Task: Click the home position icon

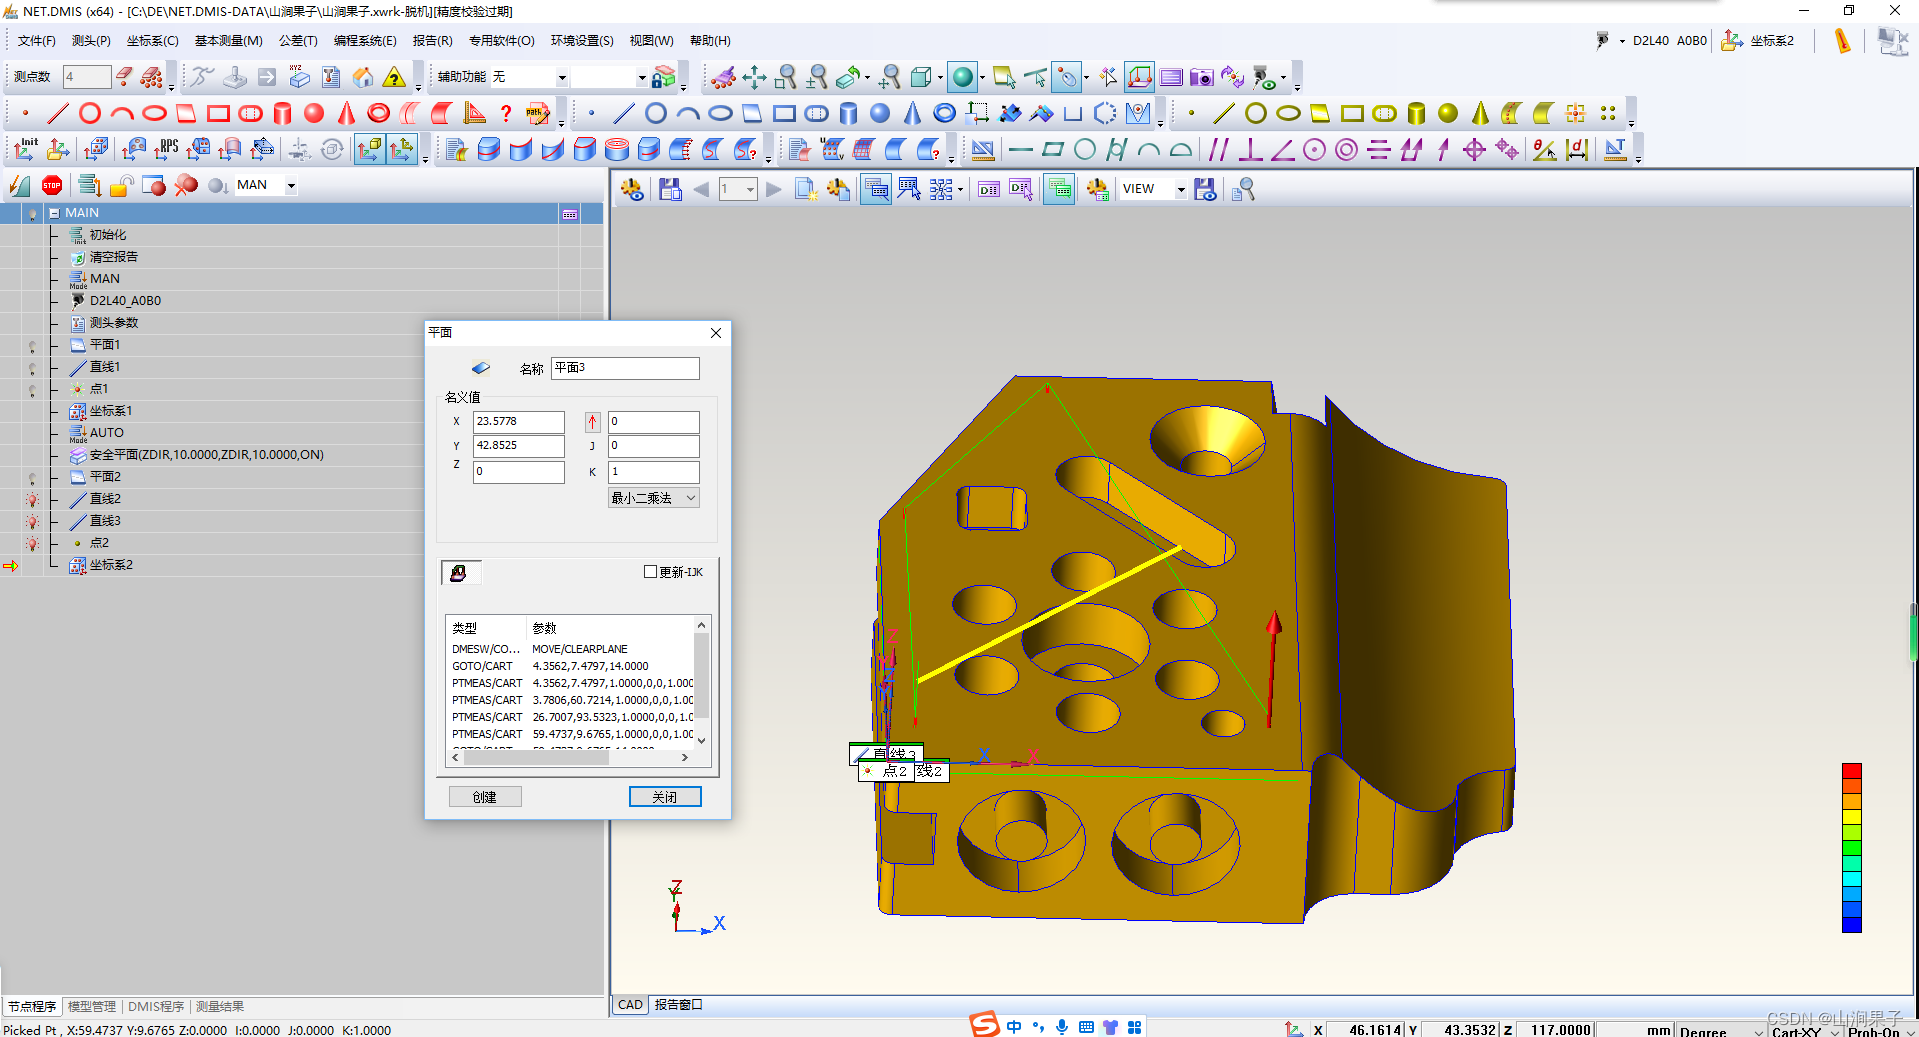Action: [x=363, y=77]
